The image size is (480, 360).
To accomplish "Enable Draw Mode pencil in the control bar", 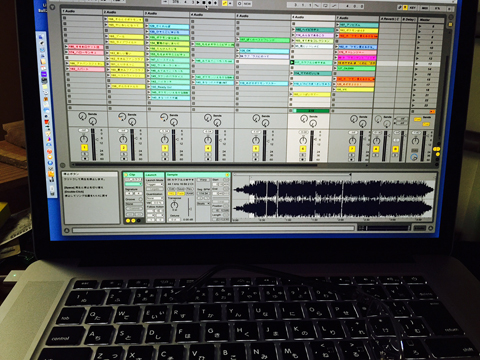I will tap(400, 7).
